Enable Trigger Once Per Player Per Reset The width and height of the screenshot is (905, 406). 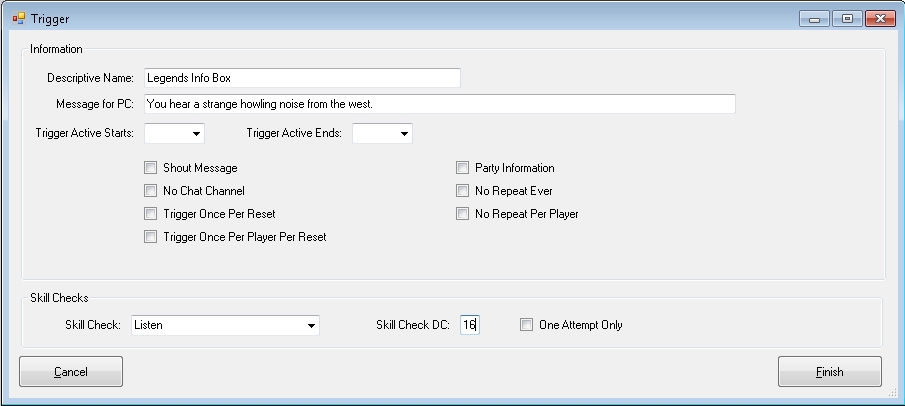[151, 237]
